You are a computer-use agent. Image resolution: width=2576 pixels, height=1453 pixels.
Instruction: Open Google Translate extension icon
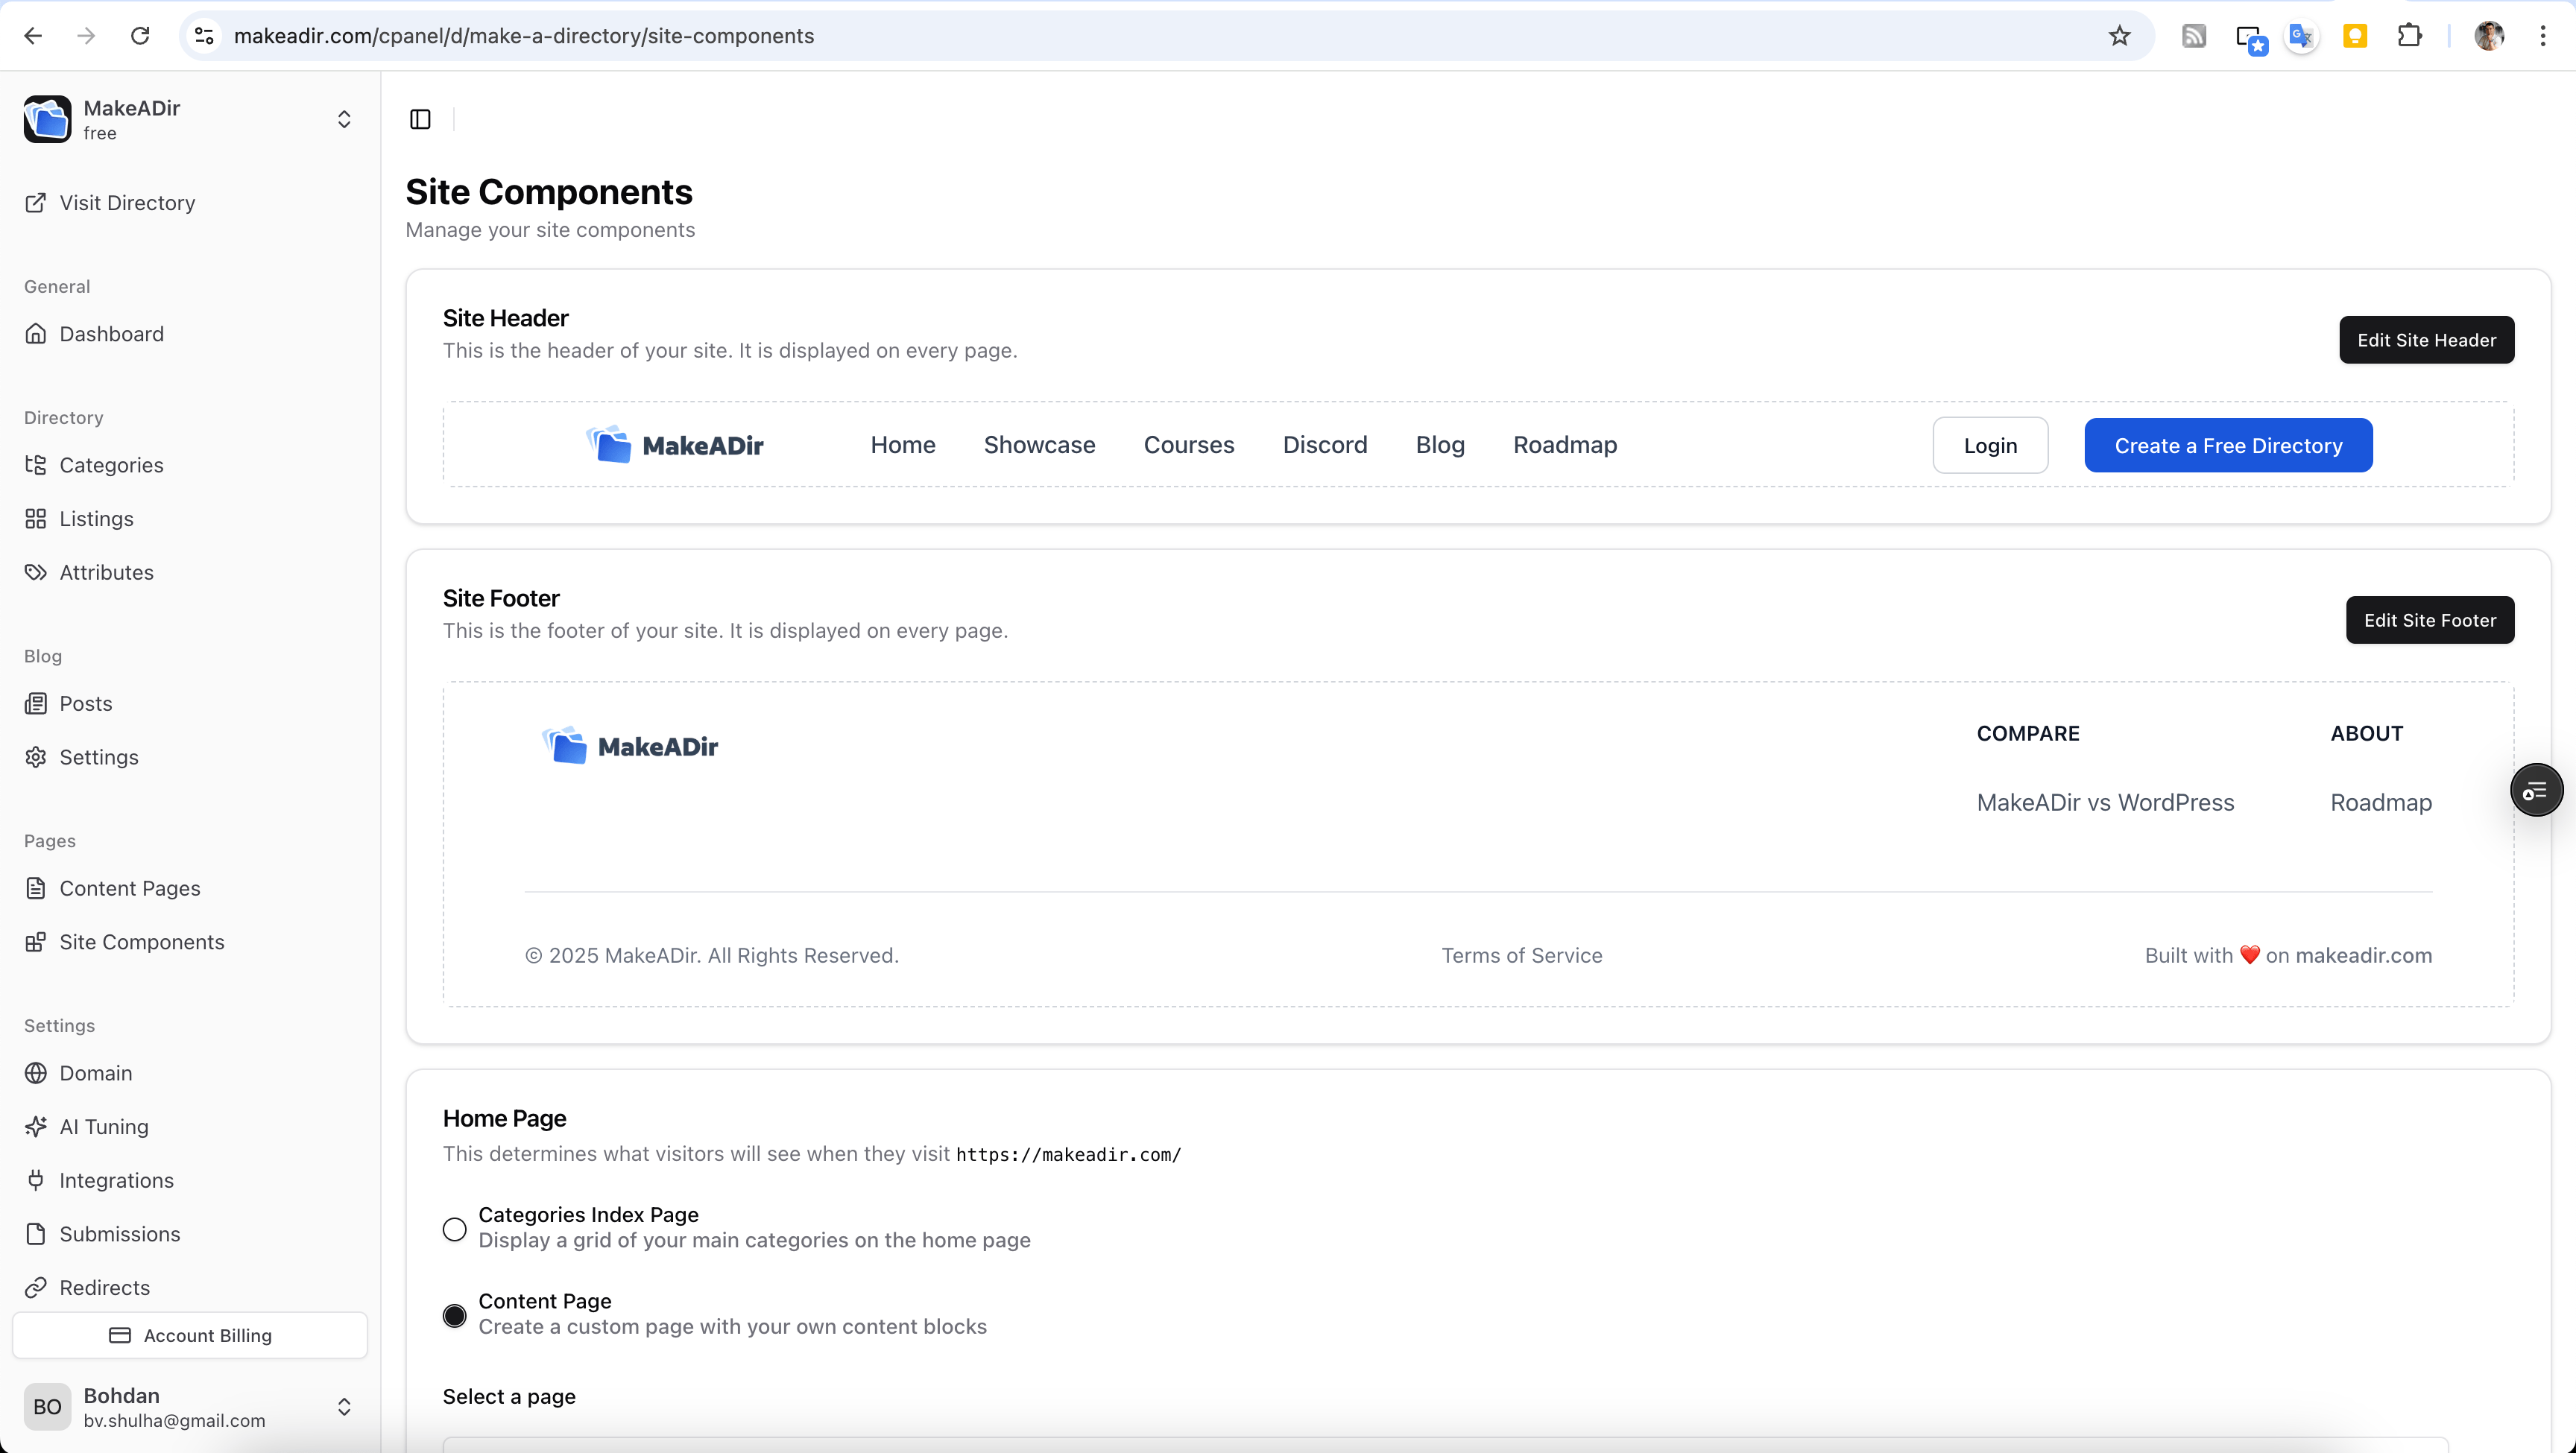[2301, 36]
